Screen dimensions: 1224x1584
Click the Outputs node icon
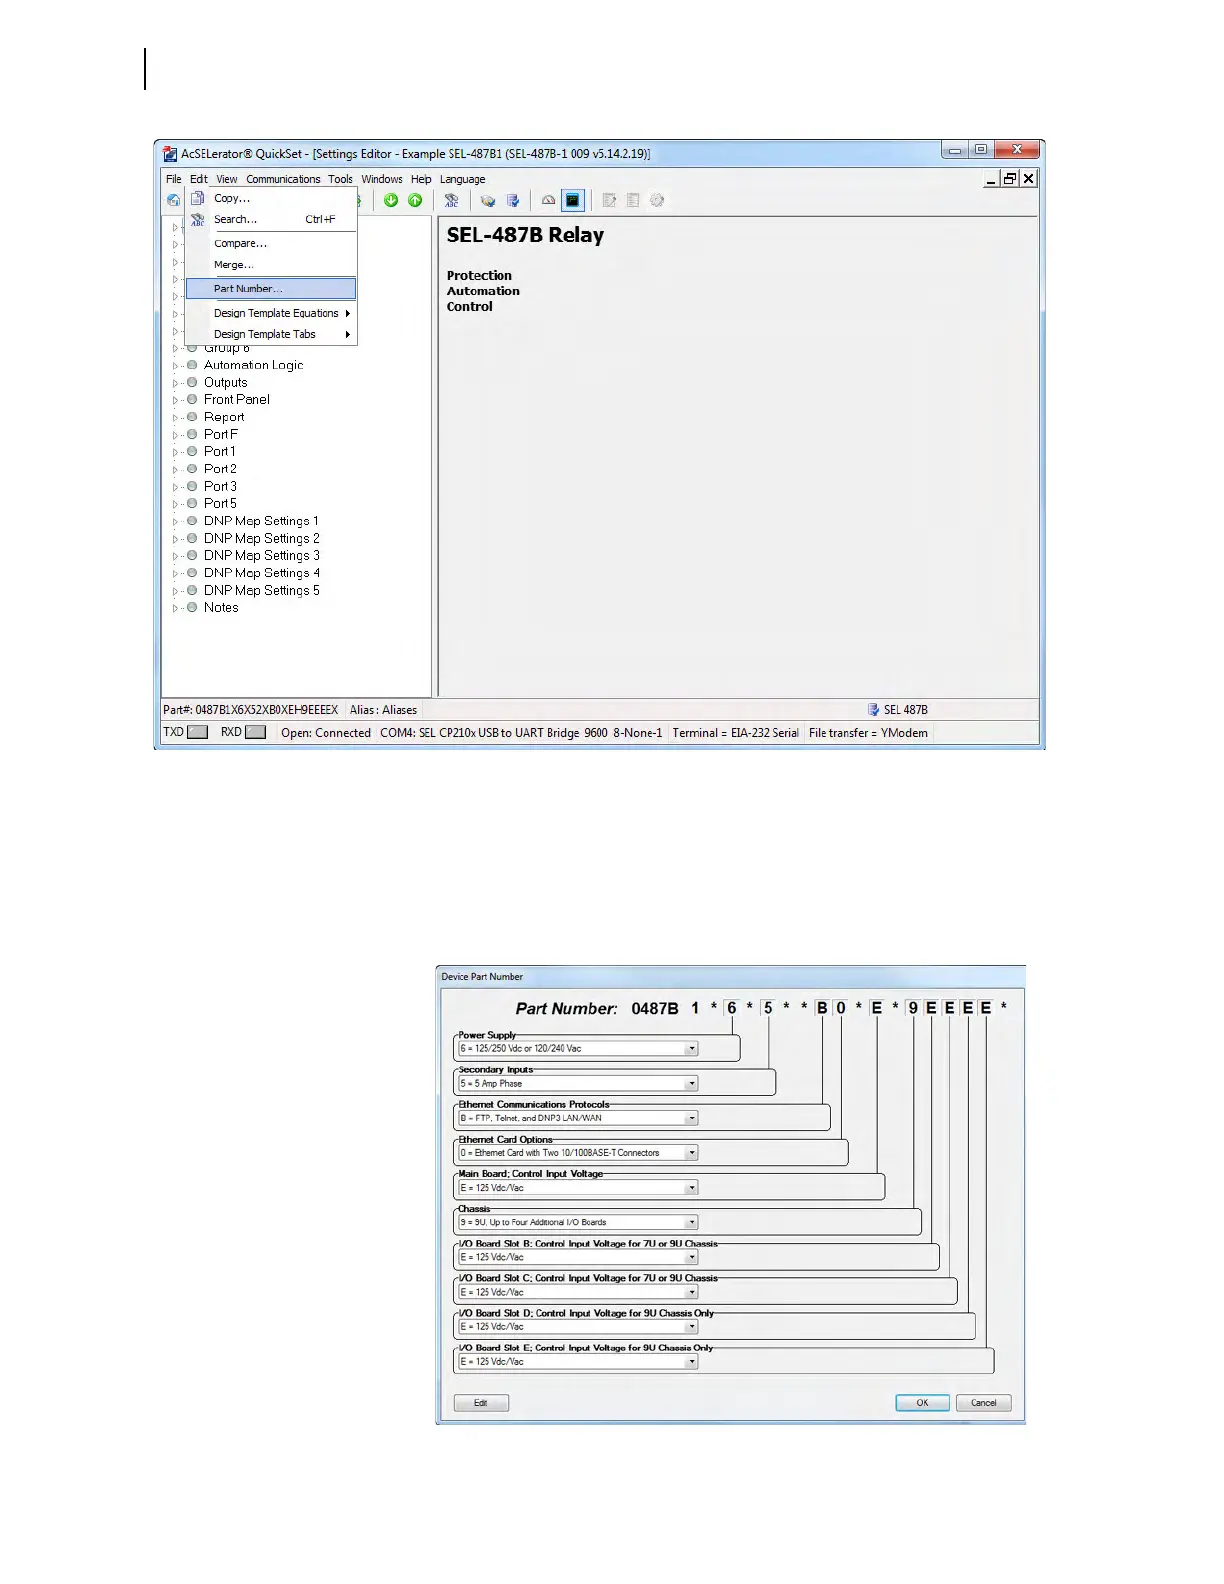pos(192,382)
